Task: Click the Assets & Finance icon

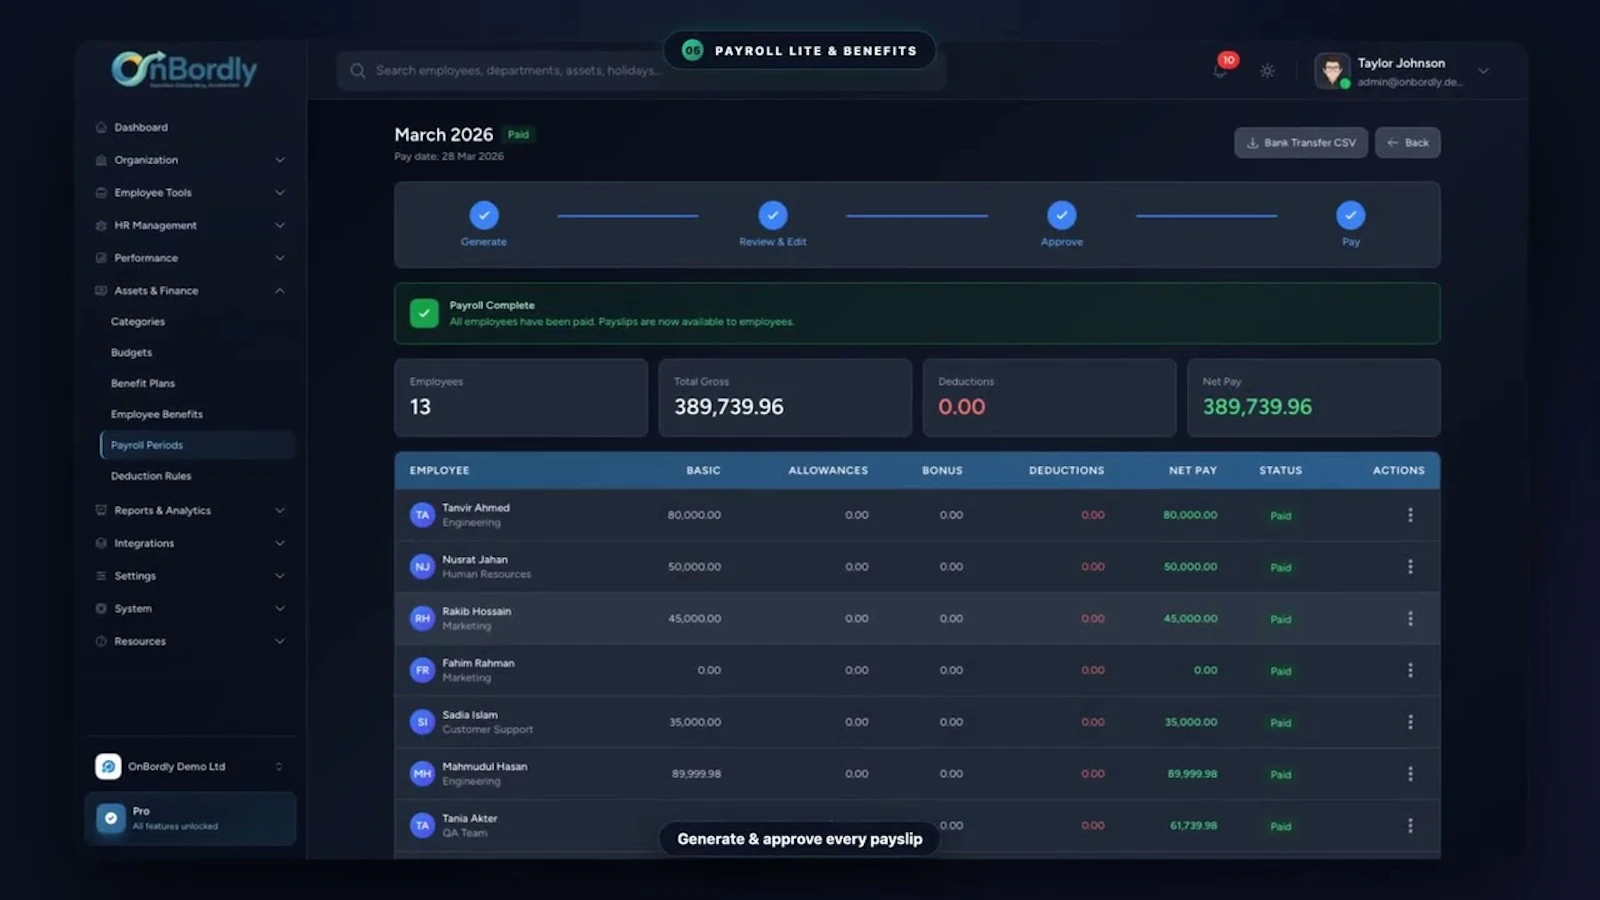Action: coord(101,291)
